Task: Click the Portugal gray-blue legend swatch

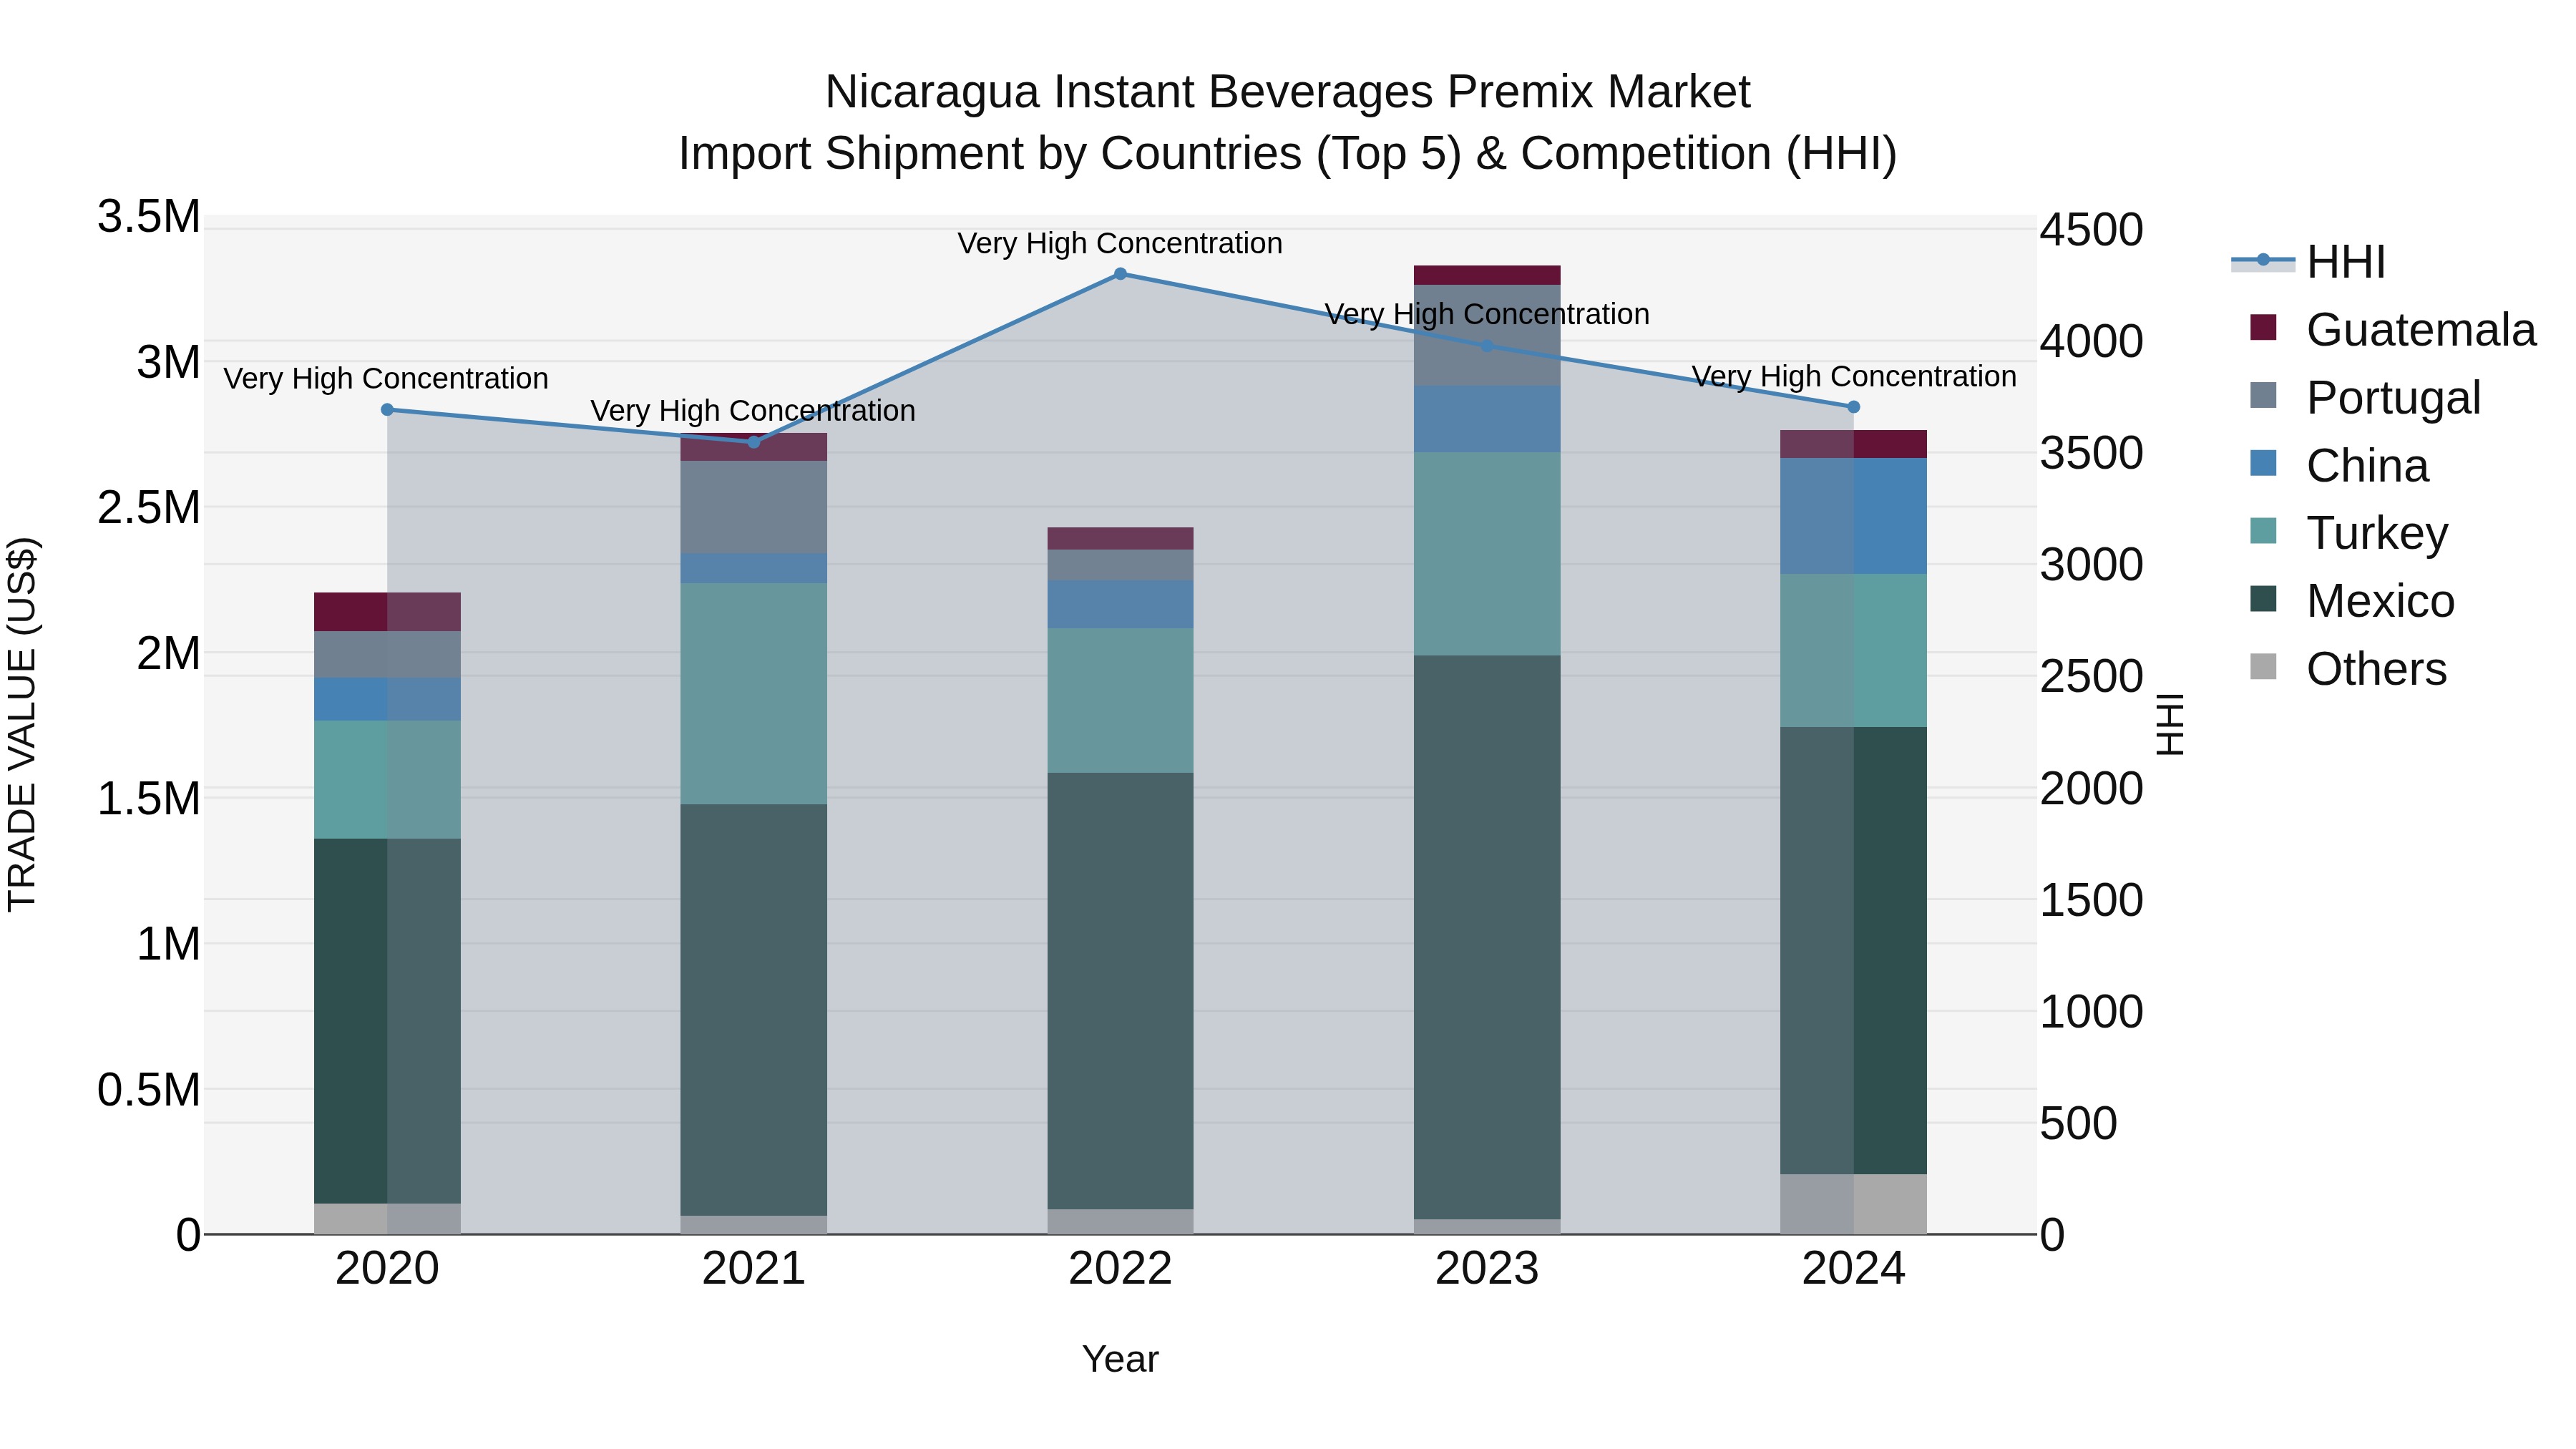Action: (x=2263, y=395)
